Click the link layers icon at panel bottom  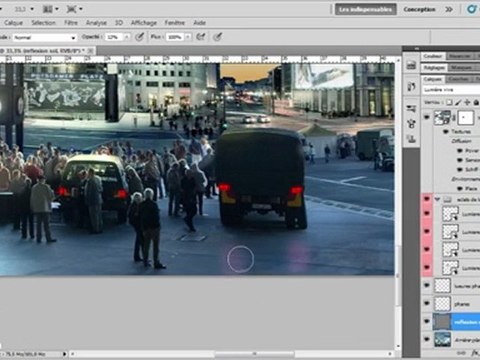click(x=462, y=353)
